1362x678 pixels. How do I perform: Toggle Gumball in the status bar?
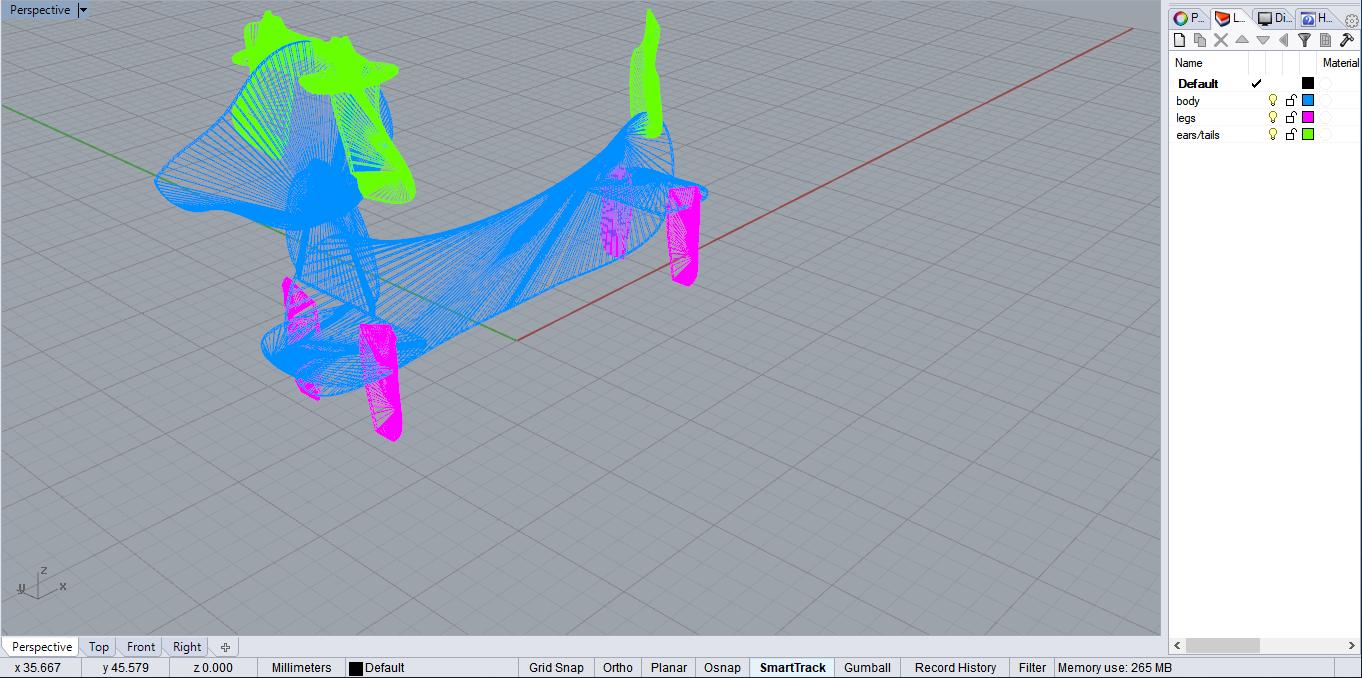pyautogui.click(x=867, y=668)
